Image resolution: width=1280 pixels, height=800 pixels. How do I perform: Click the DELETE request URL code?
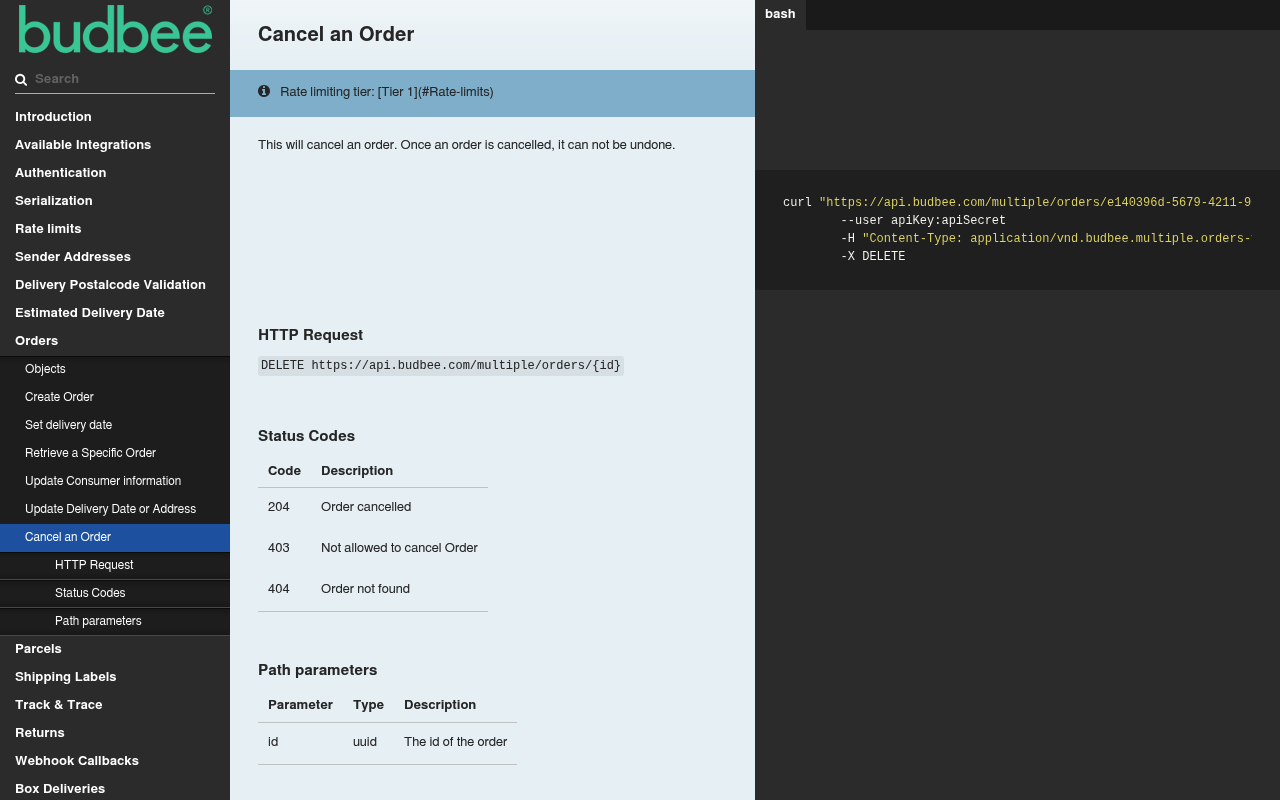tap(441, 366)
